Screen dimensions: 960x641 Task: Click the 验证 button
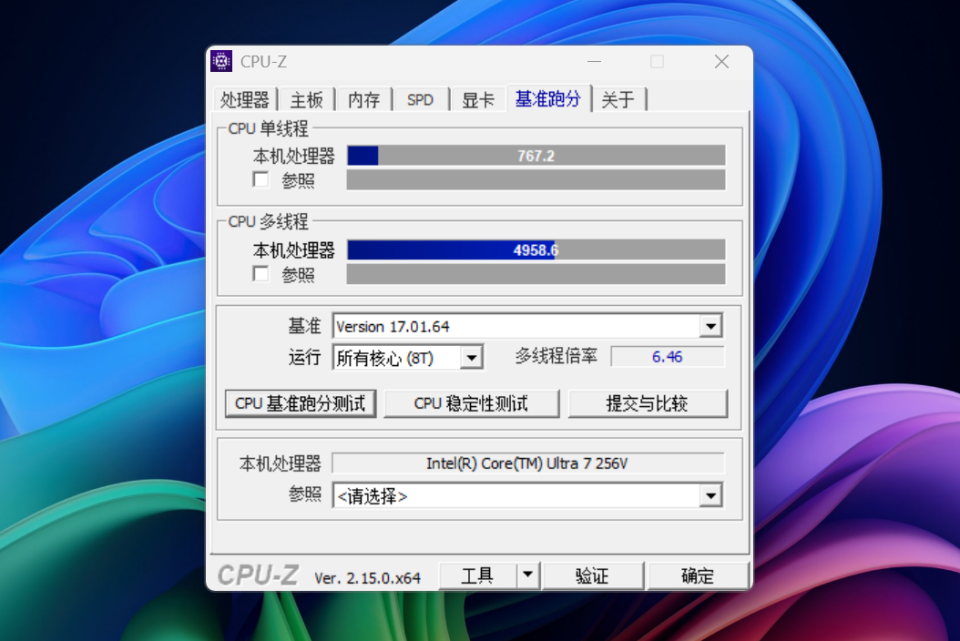coord(593,575)
